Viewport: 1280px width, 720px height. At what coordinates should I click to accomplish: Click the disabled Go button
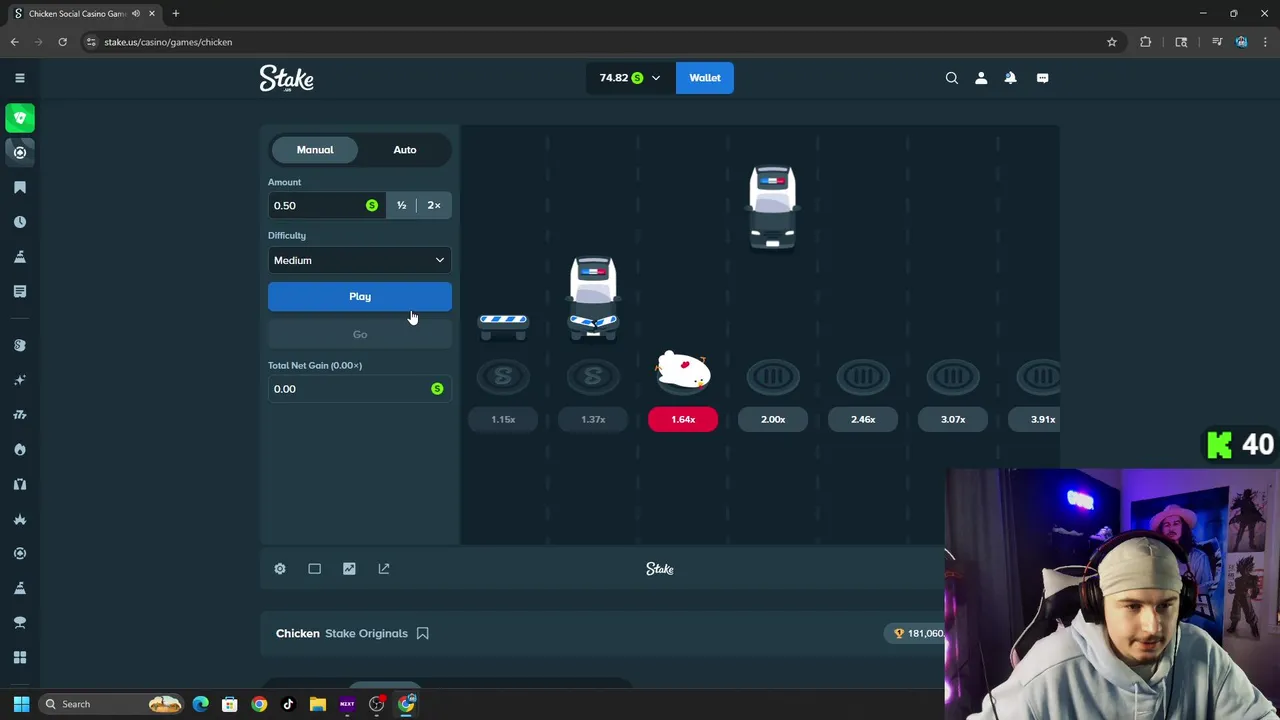(360, 334)
